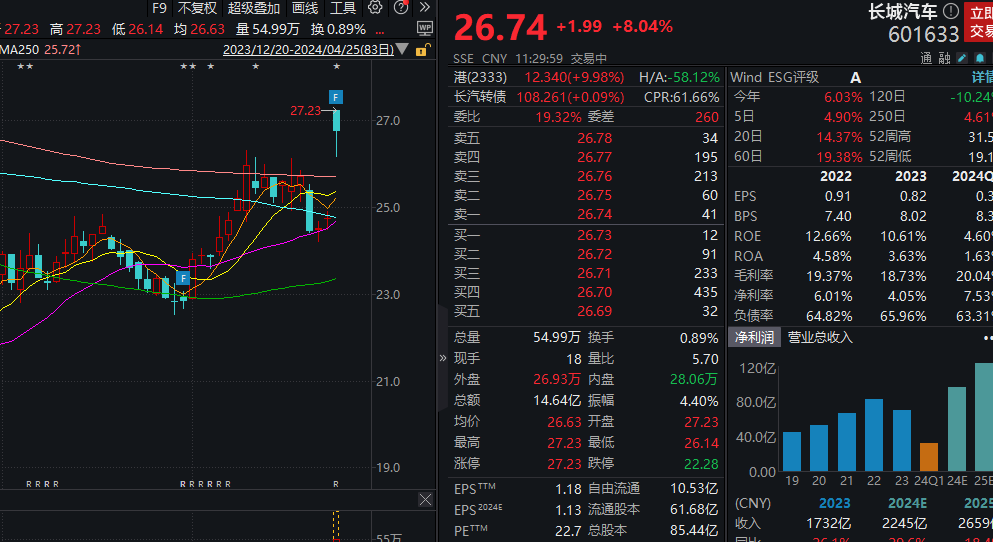This screenshot has width=993, height=542.
Task: Toggle the yellow date-range lock icon
Action: pyautogui.click(x=422, y=49)
